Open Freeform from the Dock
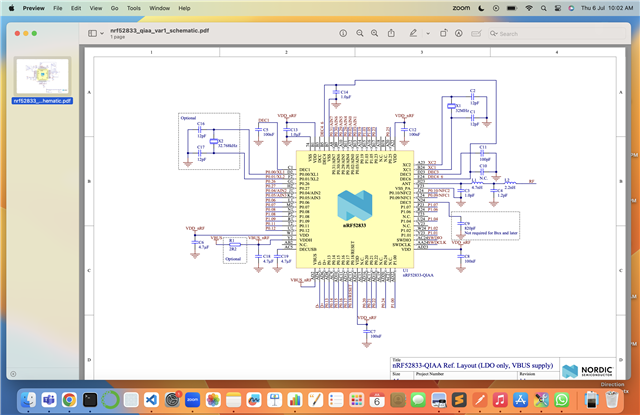Screen dimensions: 640x415 [x=254, y=400]
